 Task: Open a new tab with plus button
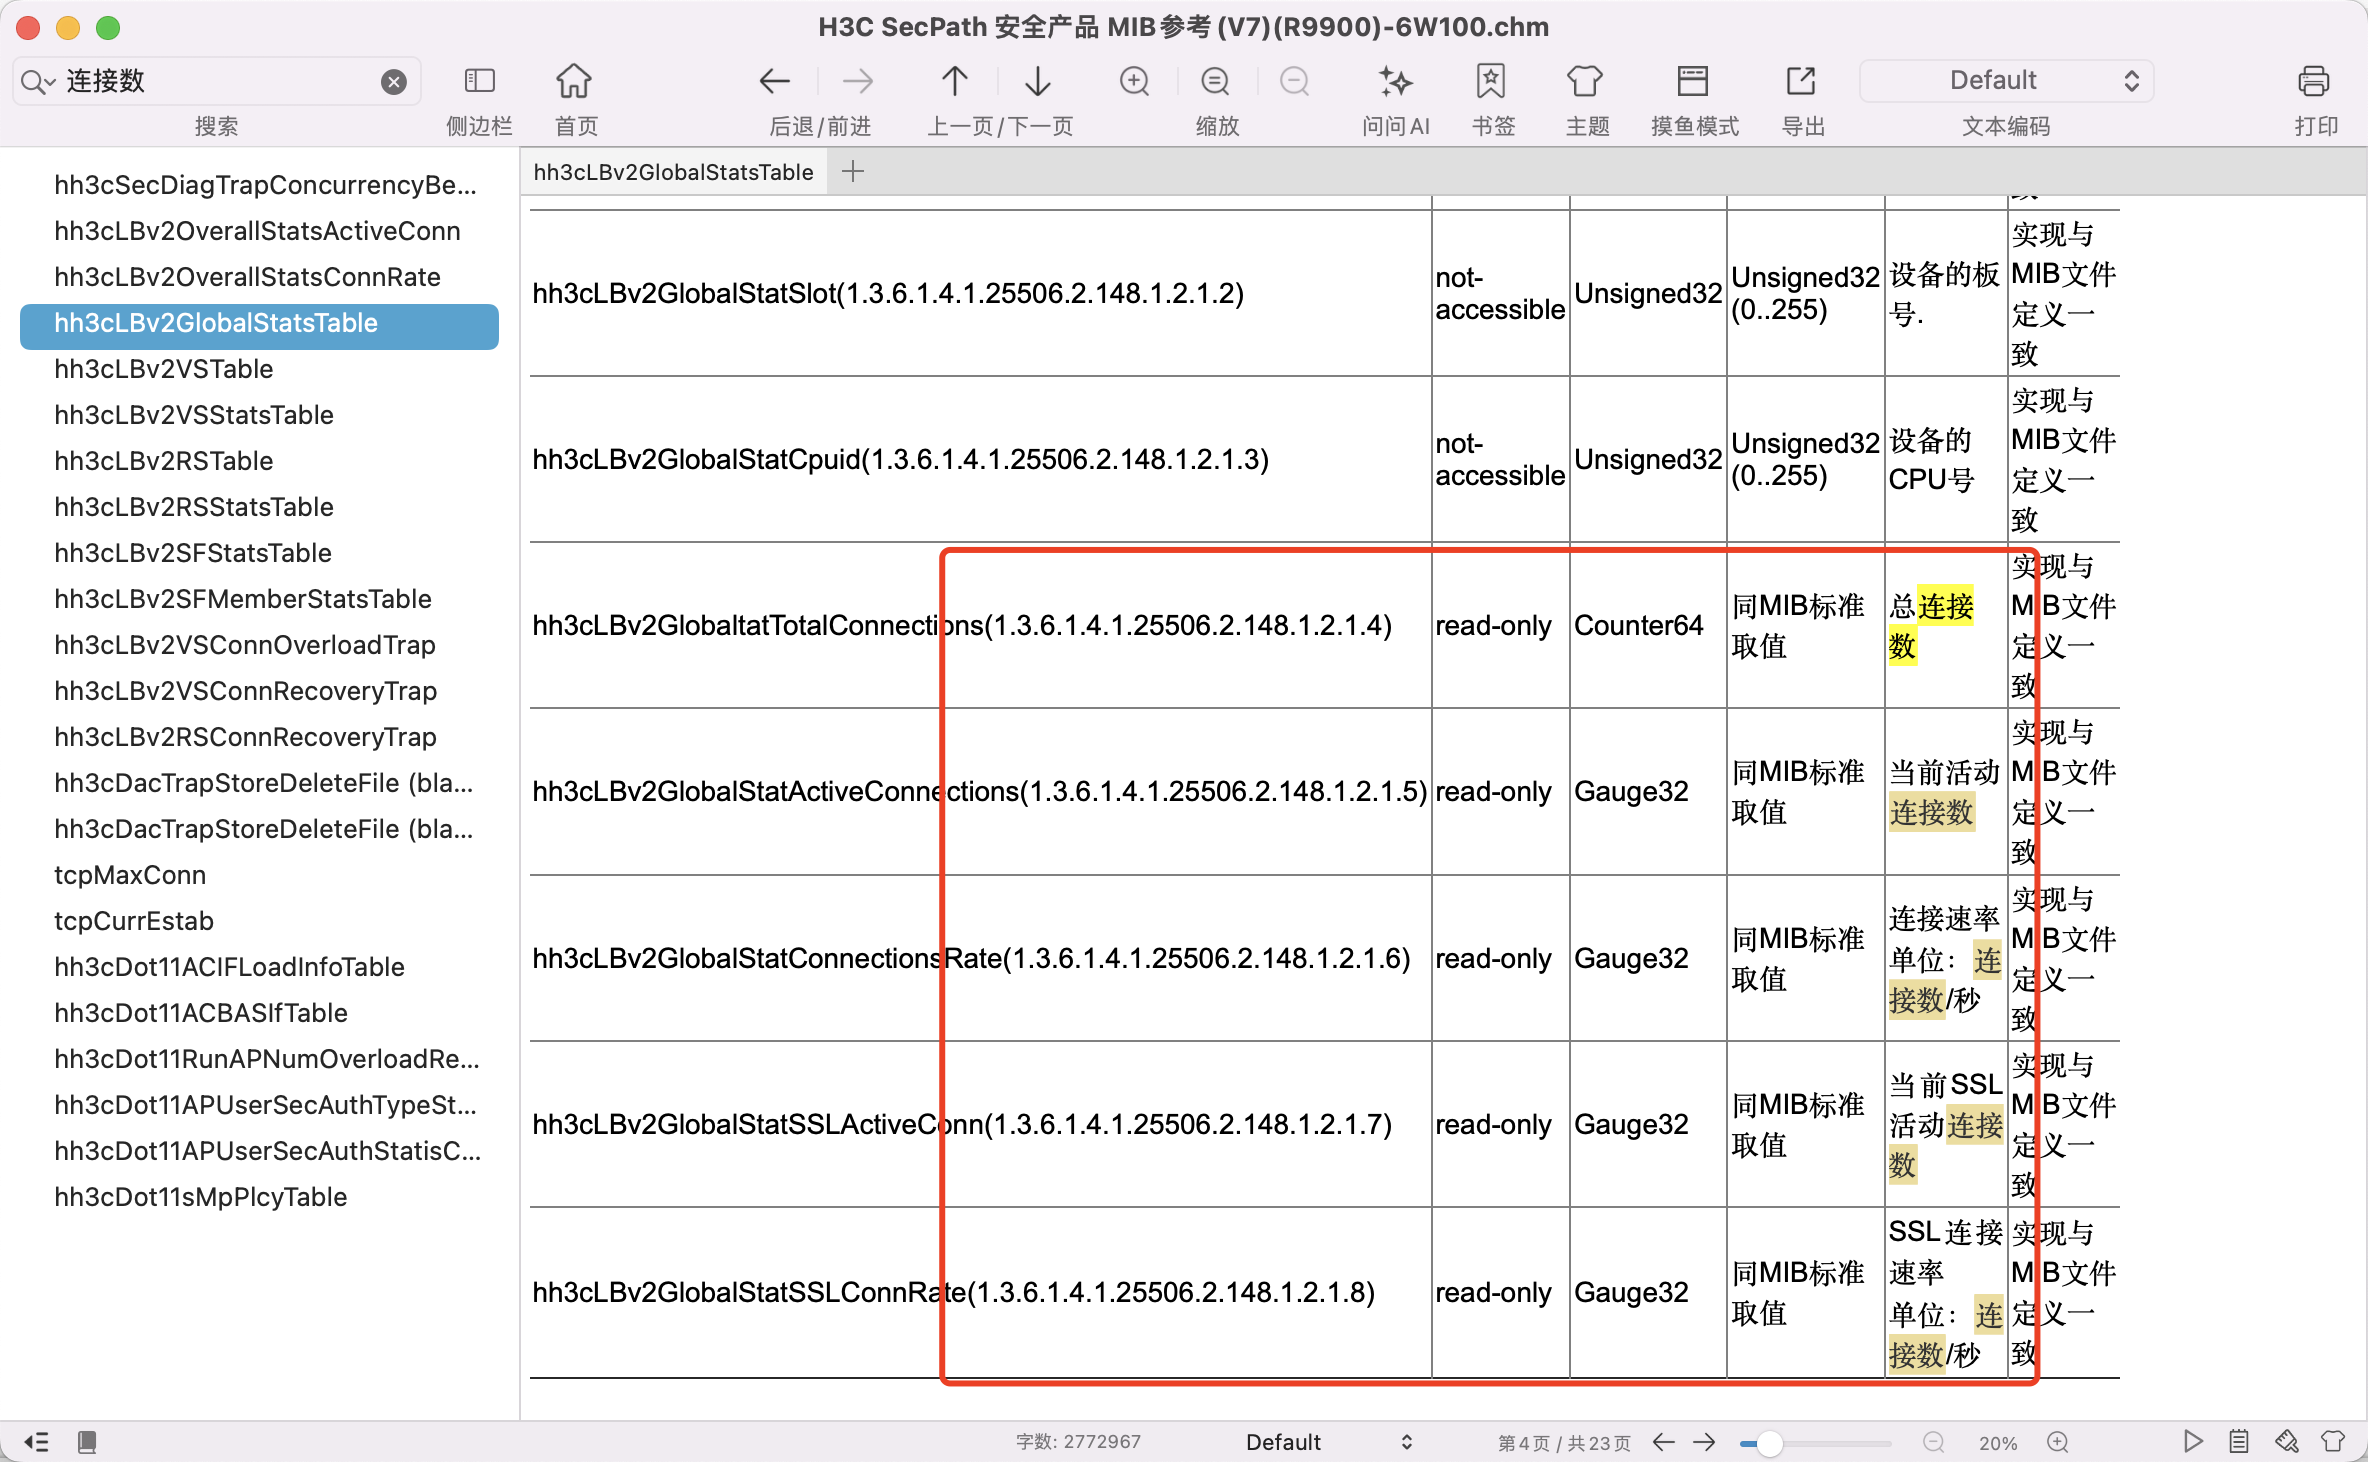click(853, 172)
